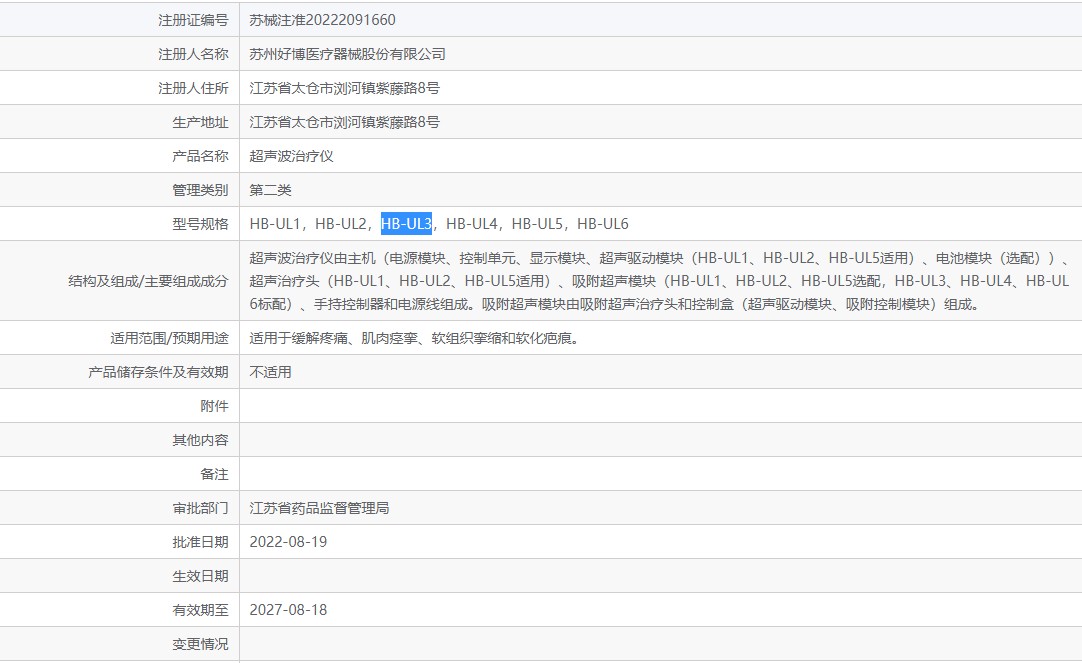Image resolution: width=1082 pixels, height=663 pixels.
Task: Click the address value in 注册人住所 row
Action: point(344,88)
